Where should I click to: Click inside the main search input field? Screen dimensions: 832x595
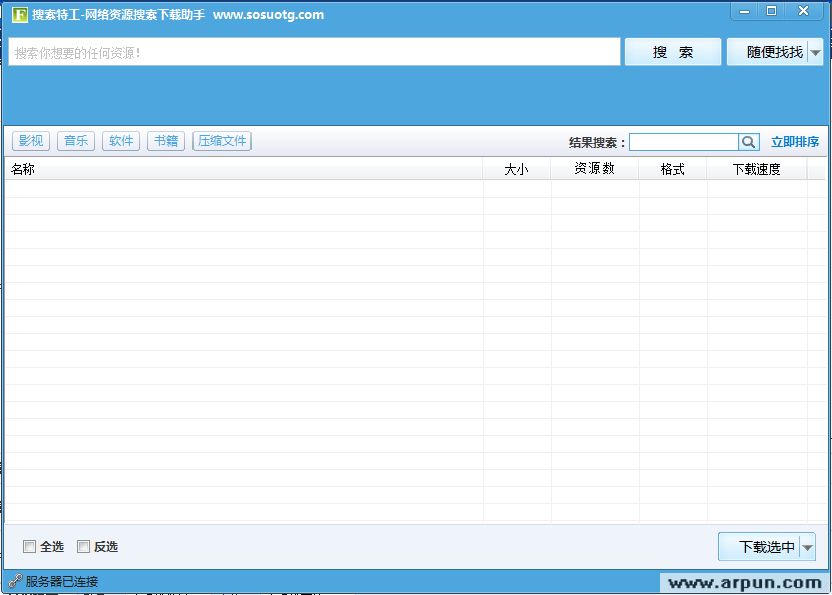pyautogui.click(x=300, y=51)
